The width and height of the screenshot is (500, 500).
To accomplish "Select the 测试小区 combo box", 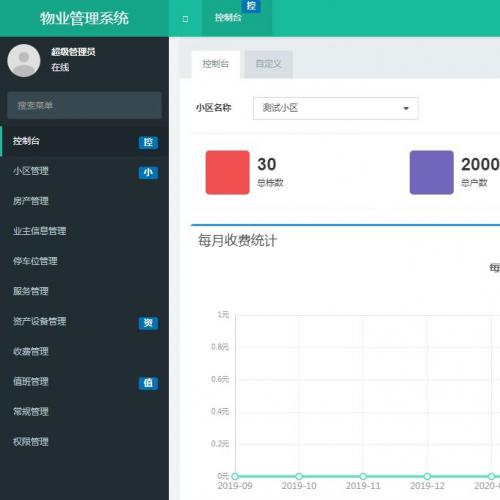I will coord(336,108).
